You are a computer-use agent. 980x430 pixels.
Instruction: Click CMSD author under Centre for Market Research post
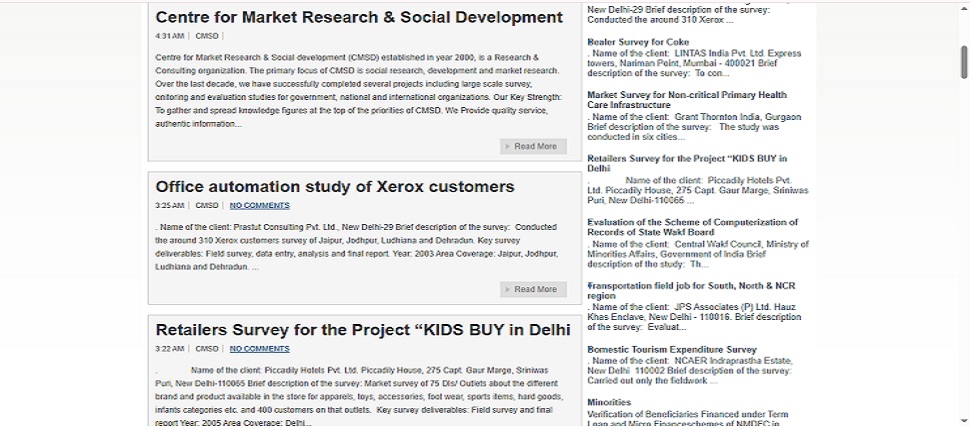pos(206,36)
